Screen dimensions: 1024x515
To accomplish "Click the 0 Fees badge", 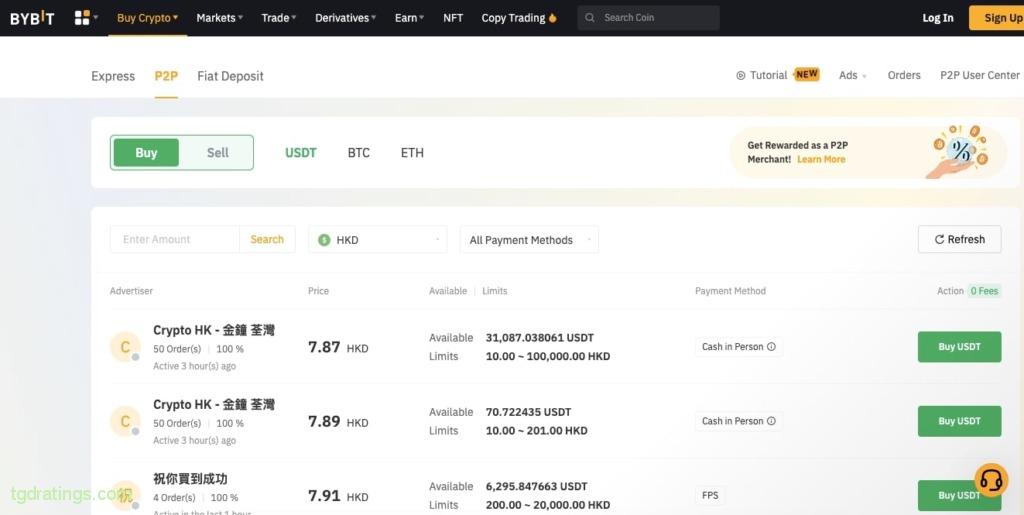I will tap(984, 291).
